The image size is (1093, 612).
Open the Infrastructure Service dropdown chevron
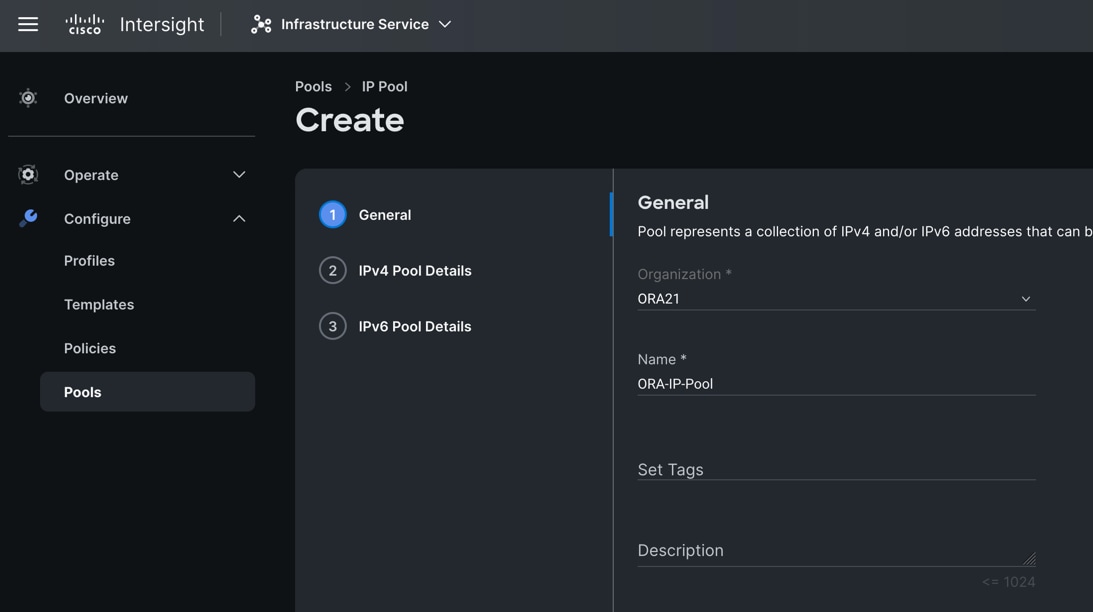[x=445, y=24]
